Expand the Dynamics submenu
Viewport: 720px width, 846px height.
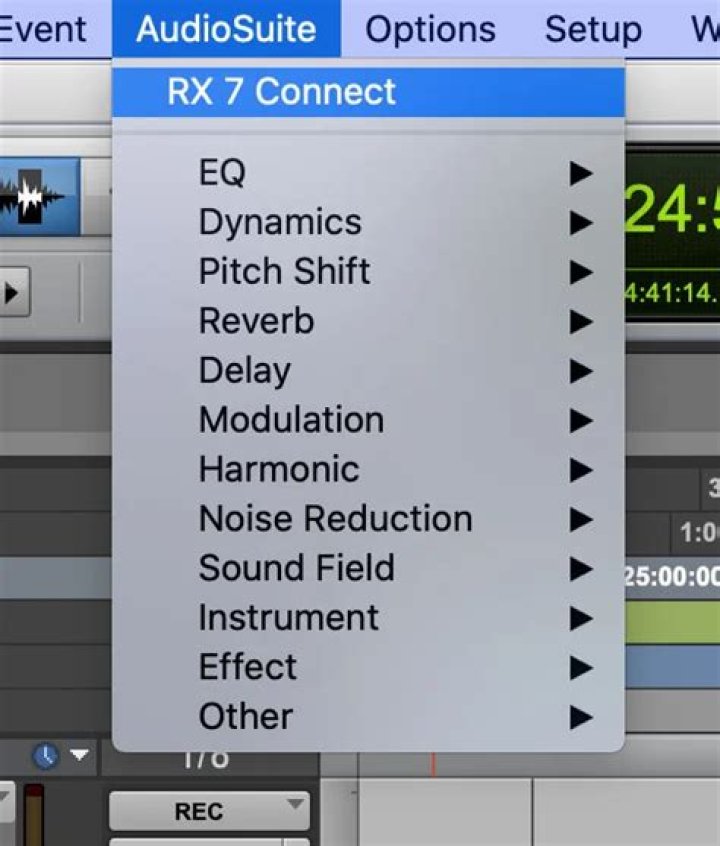[x=369, y=222]
